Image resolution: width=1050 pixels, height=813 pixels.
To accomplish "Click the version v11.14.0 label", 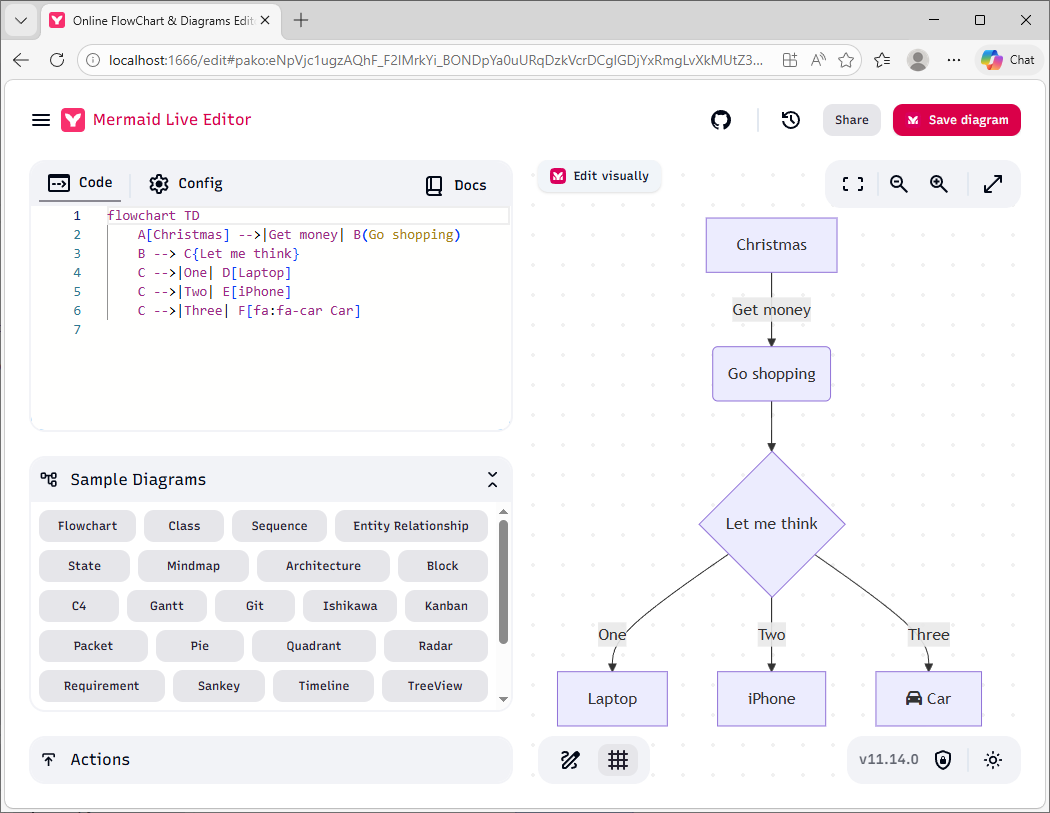I will point(889,759).
